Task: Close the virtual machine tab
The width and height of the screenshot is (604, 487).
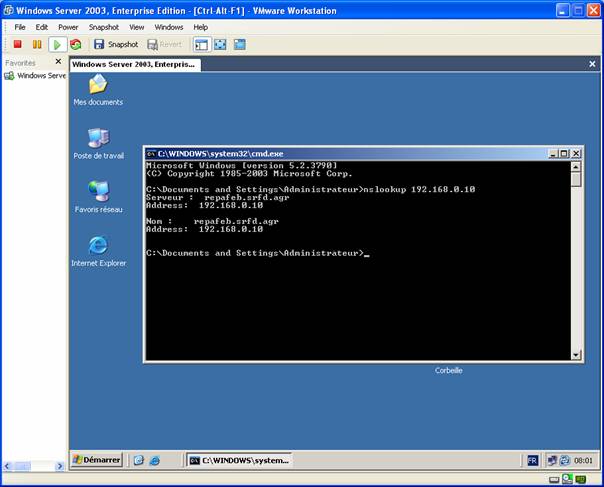Action: click(592, 64)
